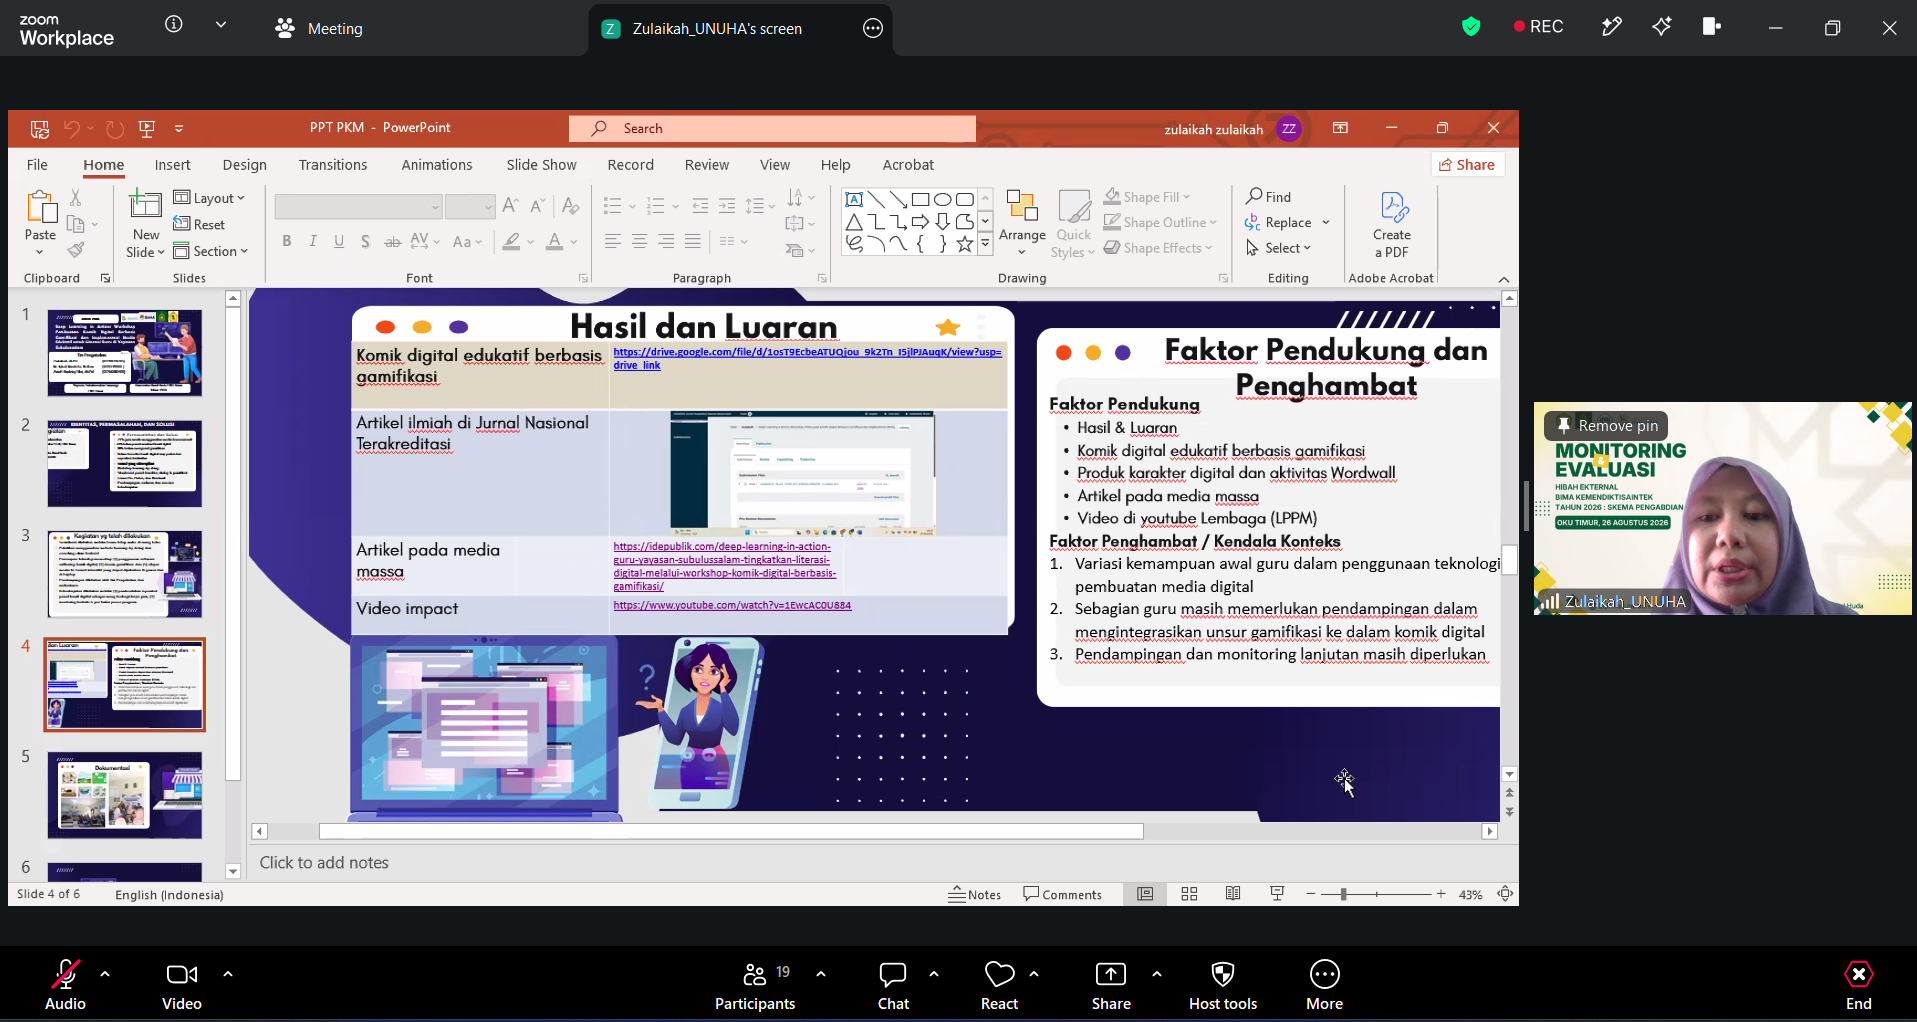This screenshot has width=1917, height=1022.
Task: Expand the arrow beside Participants
Action: (x=821, y=973)
